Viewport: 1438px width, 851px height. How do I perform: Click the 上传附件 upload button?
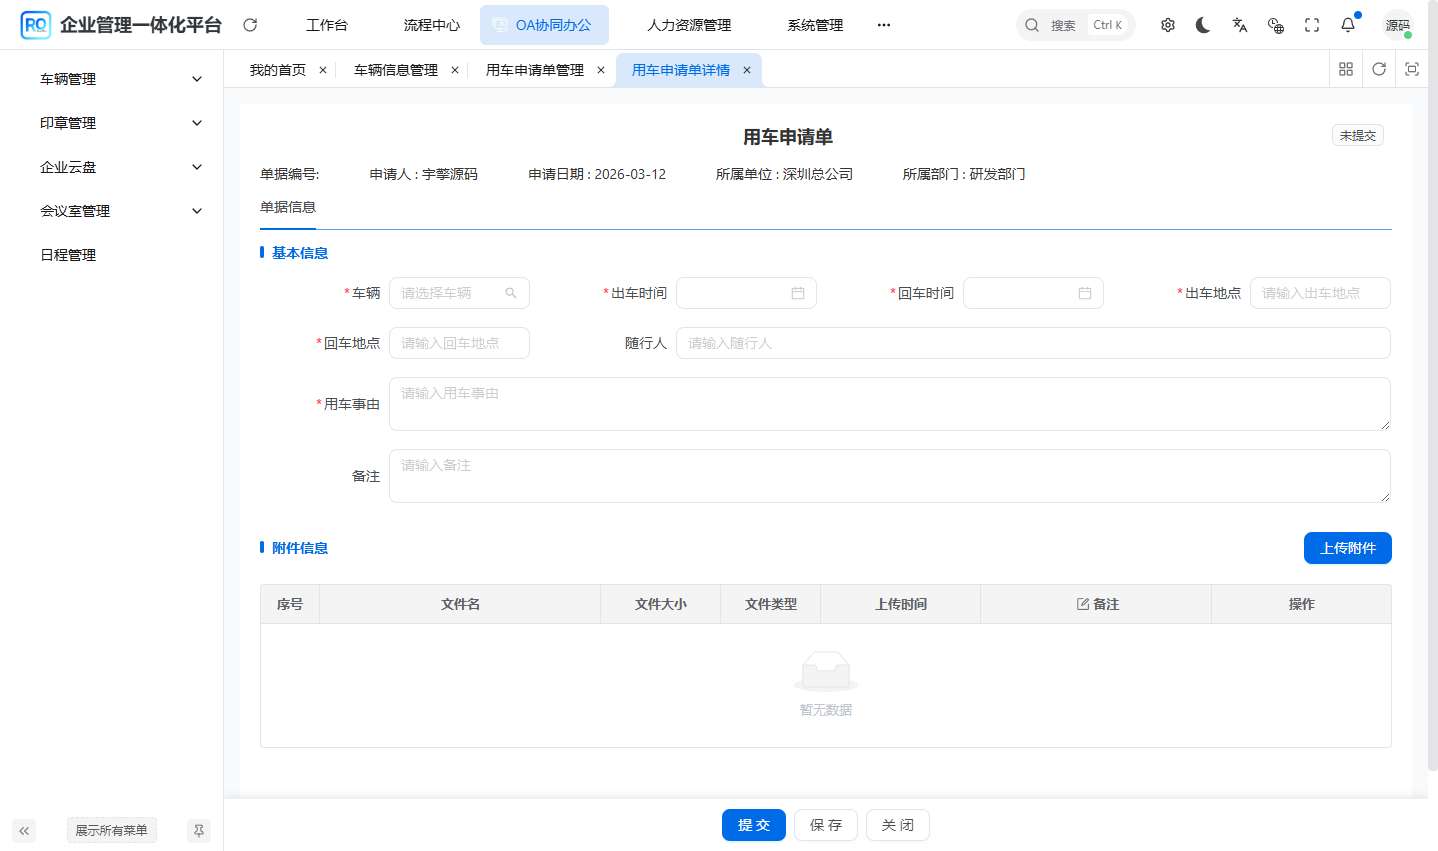(x=1347, y=547)
